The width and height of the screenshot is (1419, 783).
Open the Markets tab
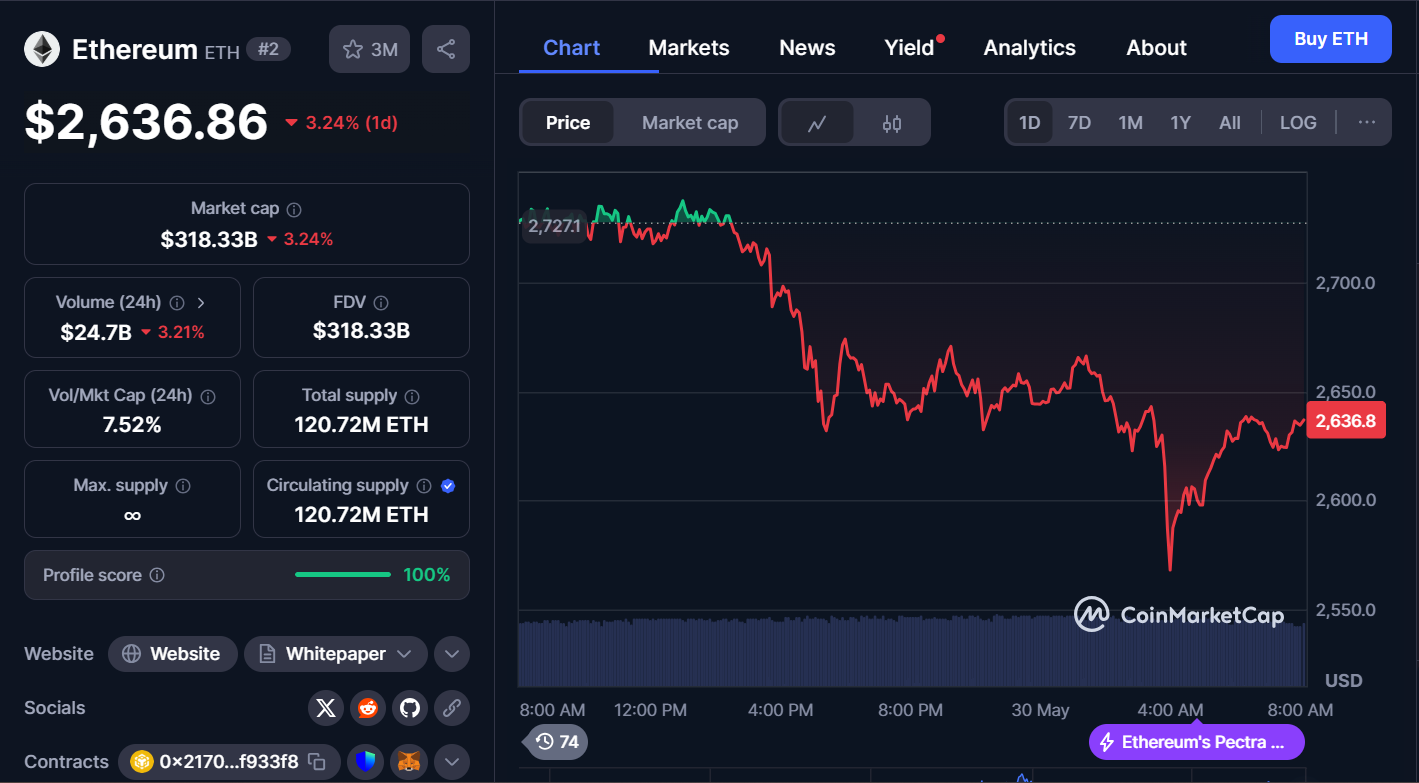coord(689,48)
